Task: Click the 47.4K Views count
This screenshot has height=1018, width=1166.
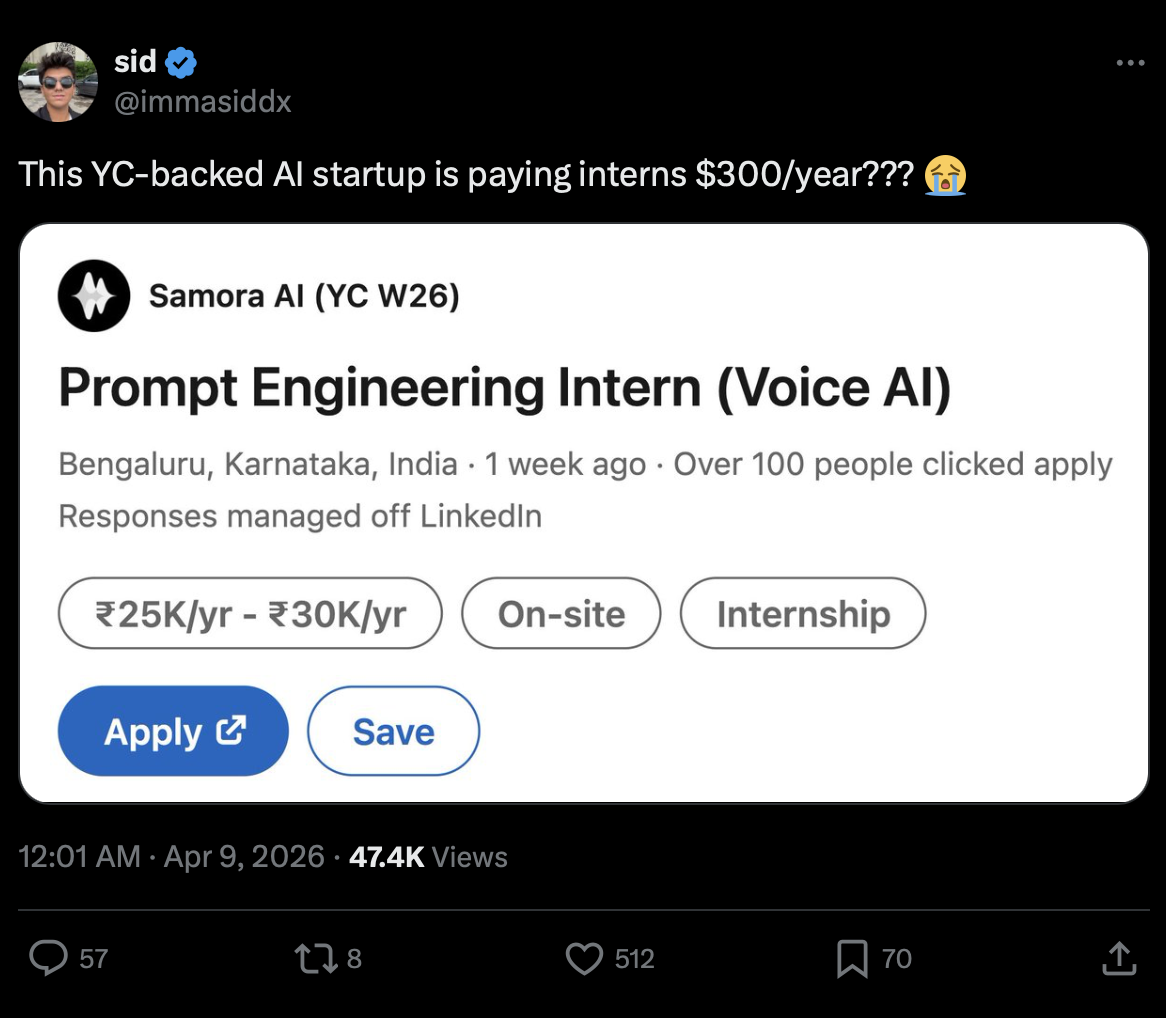Action: pos(428,857)
